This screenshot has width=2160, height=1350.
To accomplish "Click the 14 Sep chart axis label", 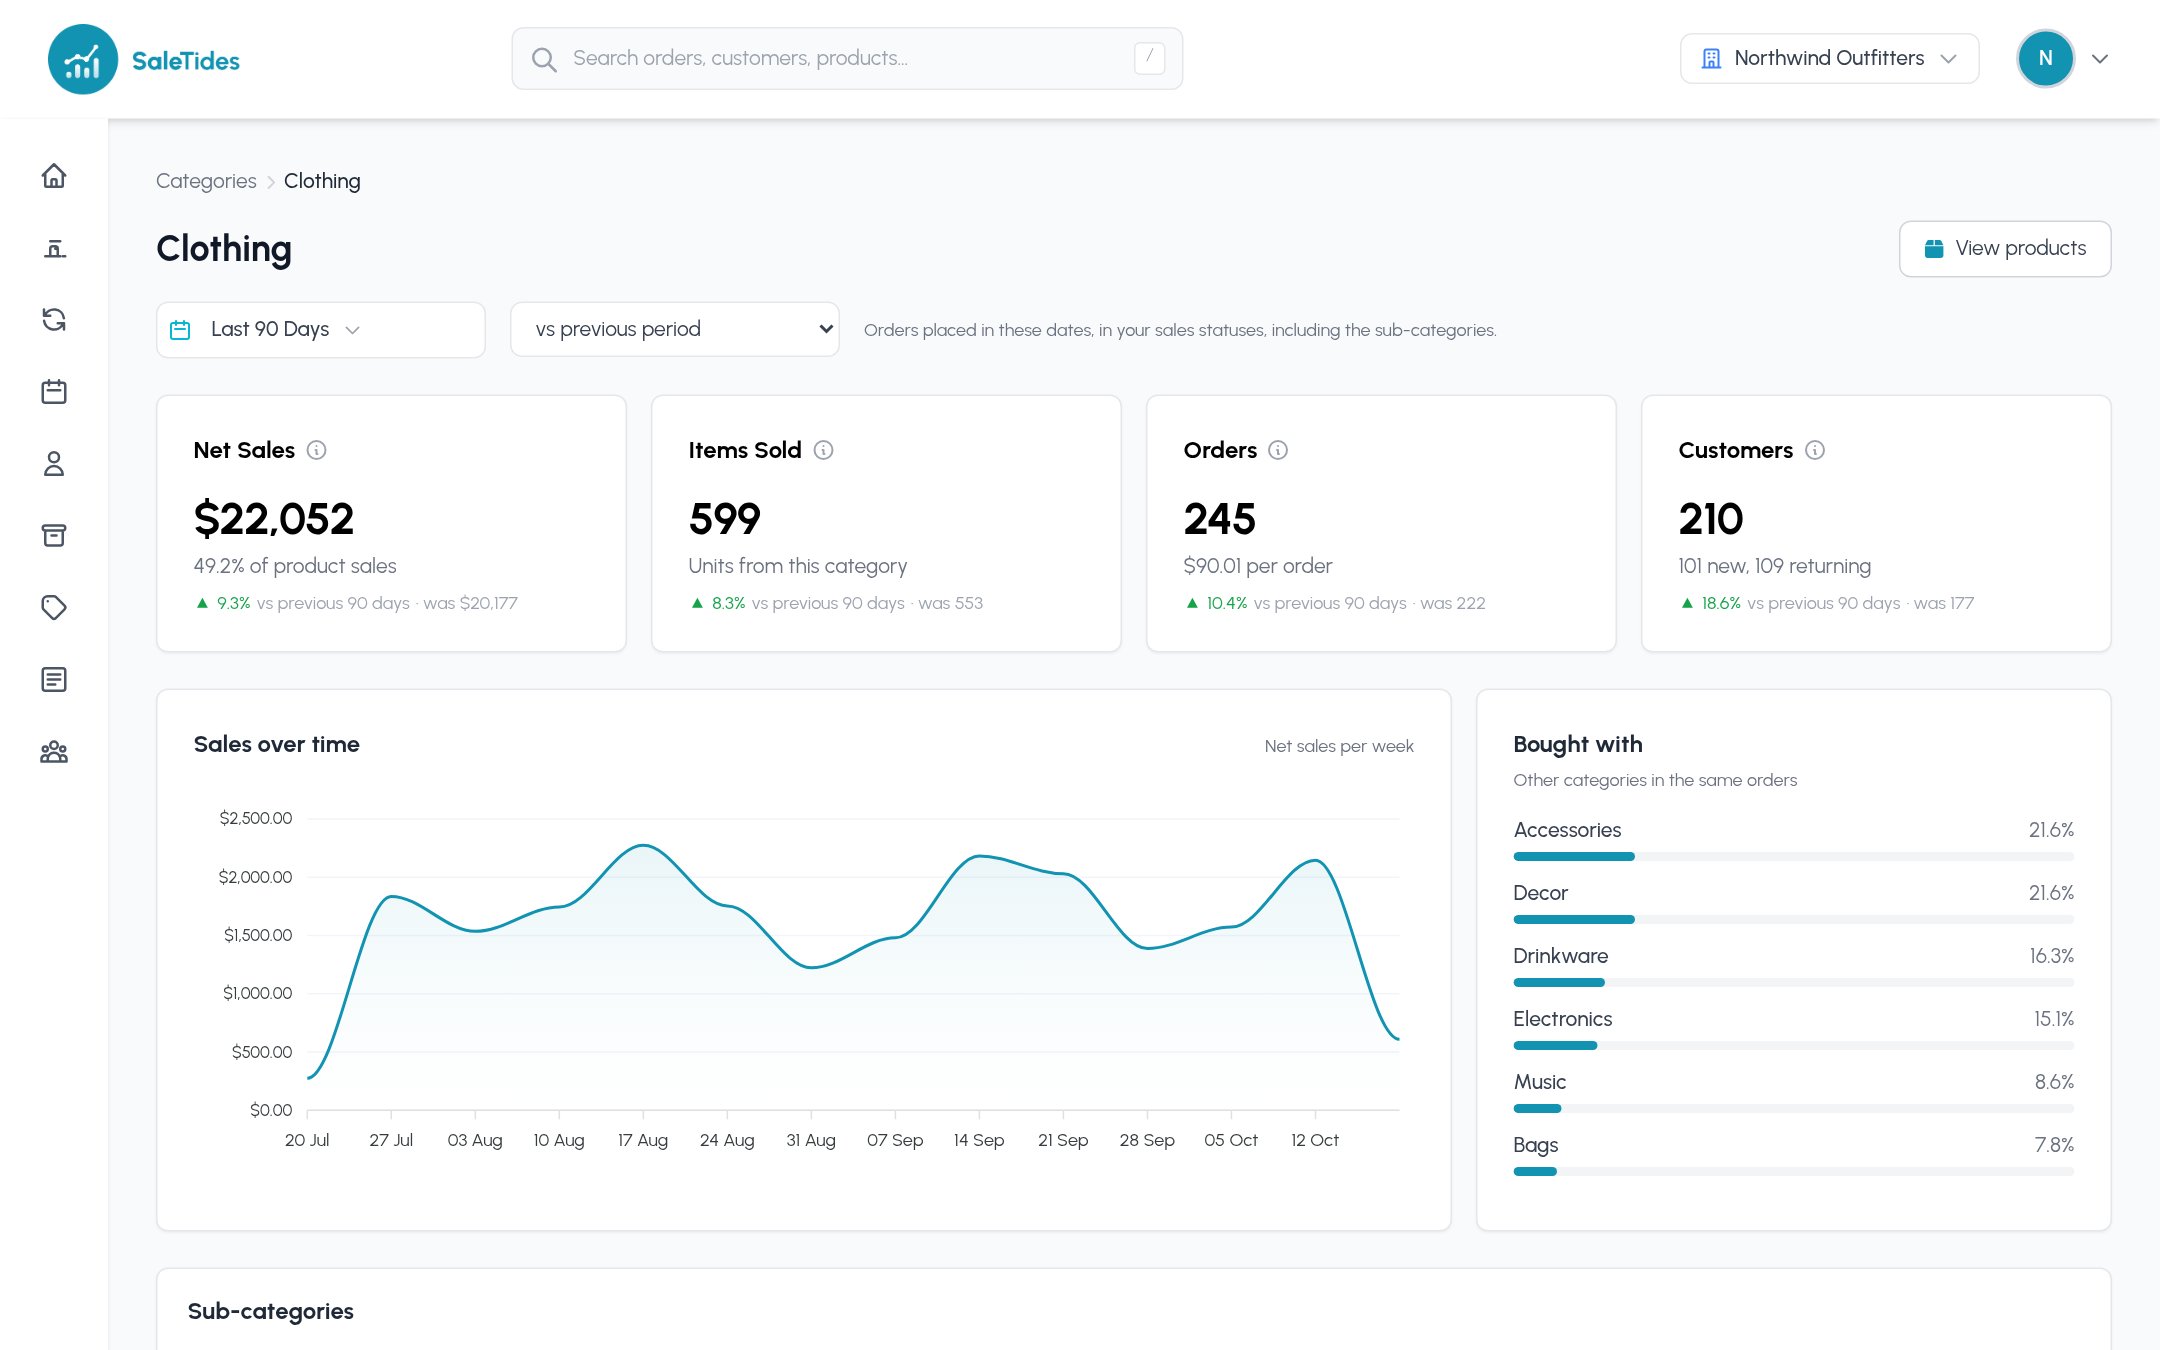I will (978, 1140).
